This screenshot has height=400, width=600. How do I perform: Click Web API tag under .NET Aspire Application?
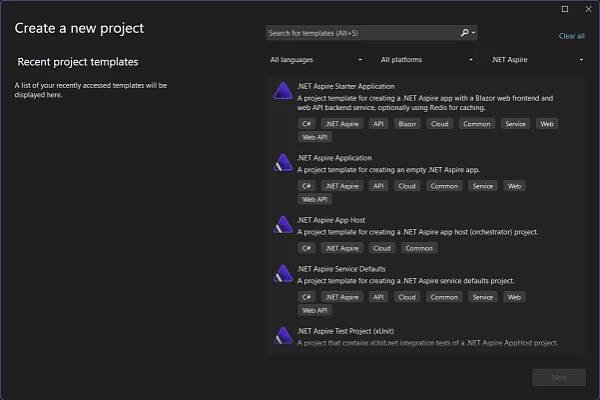(315, 199)
